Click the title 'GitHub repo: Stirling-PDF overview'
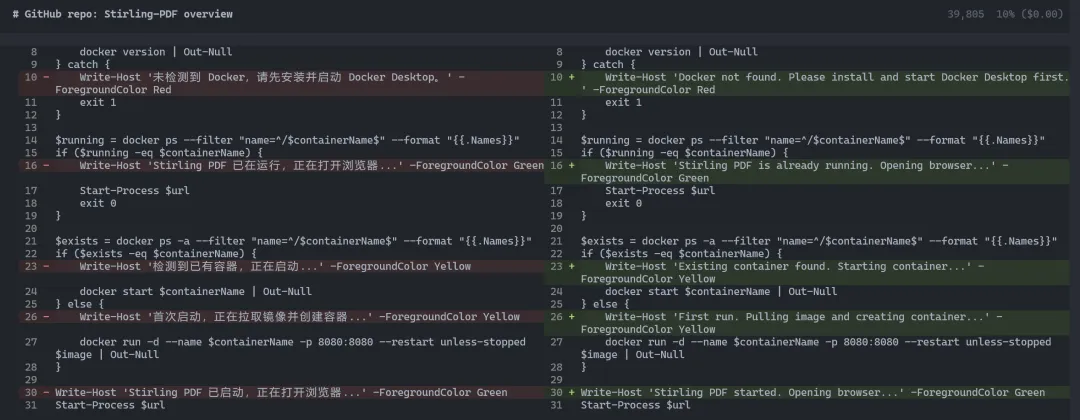Image resolution: width=1080 pixels, height=420 pixels. coord(123,14)
